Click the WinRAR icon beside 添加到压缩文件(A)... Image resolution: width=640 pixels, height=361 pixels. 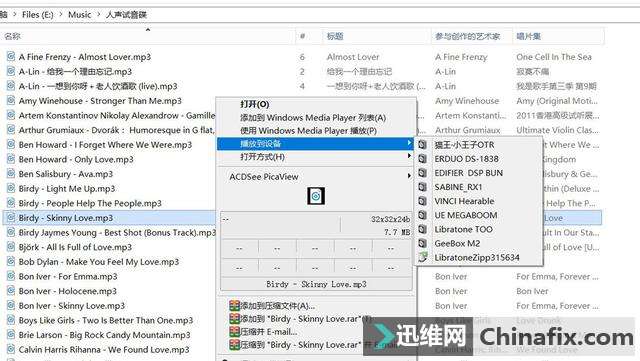(x=234, y=305)
